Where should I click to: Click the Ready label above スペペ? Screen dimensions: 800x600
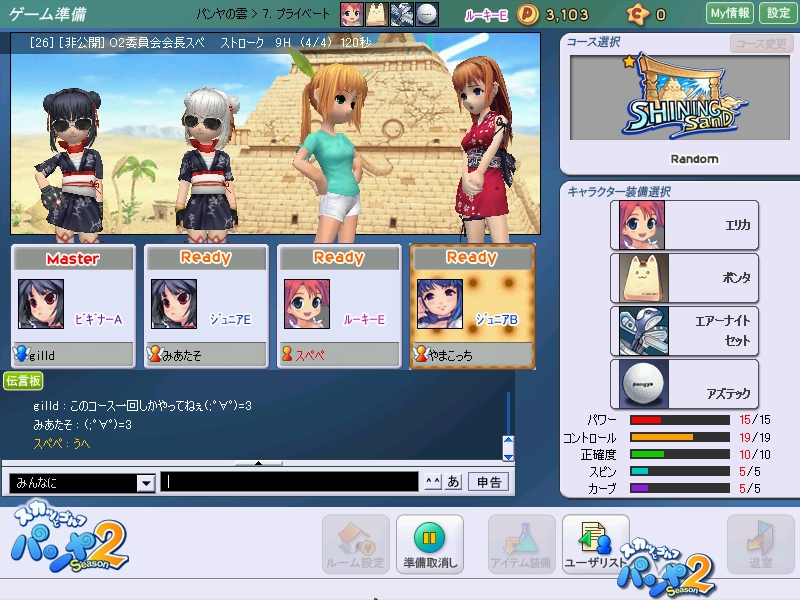339,258
